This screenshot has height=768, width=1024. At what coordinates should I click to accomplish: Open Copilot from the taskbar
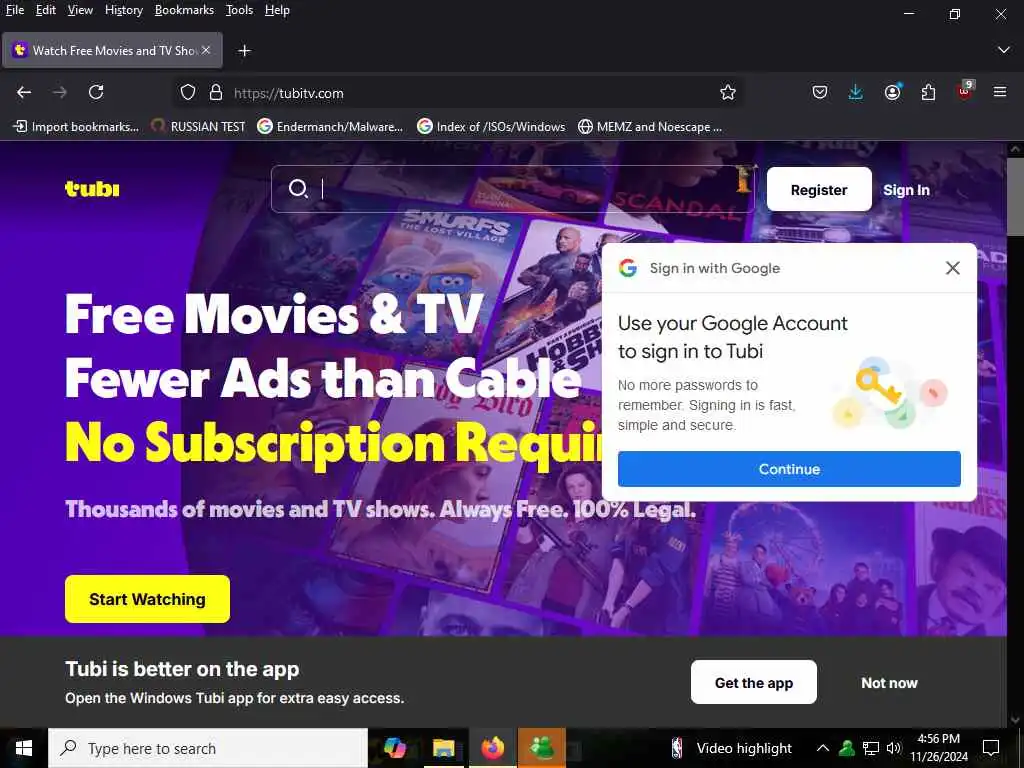point(394,748)
